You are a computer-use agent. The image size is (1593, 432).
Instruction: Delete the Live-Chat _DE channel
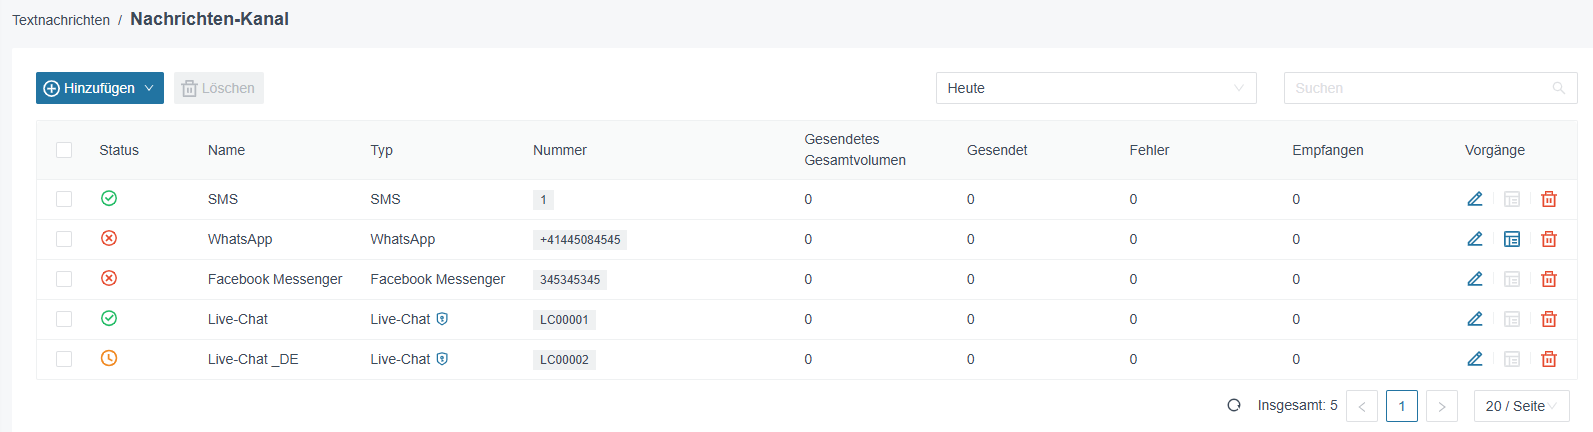tap(1549, 359)
